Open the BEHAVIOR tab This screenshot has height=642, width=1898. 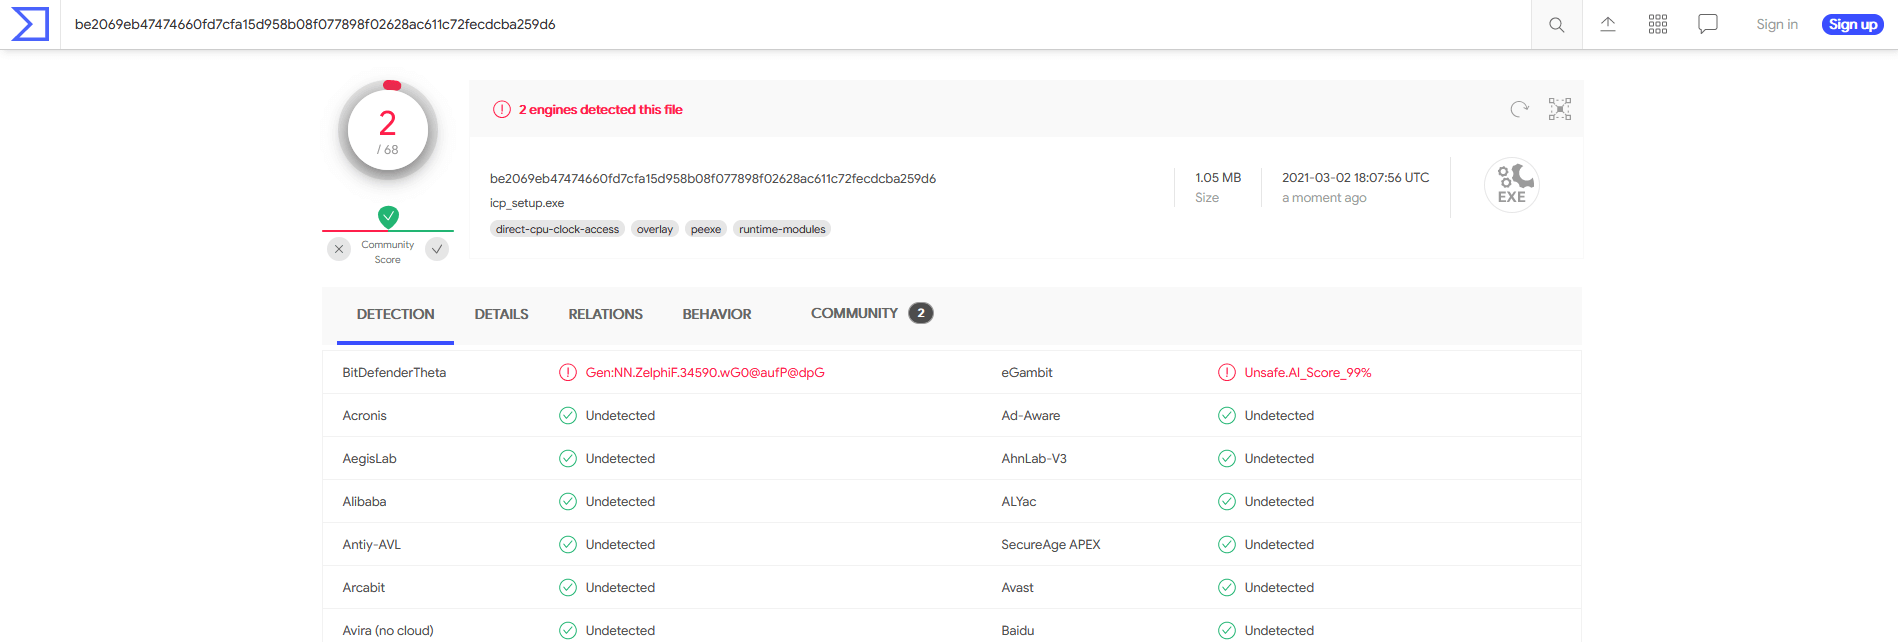[x=717, y=314]
